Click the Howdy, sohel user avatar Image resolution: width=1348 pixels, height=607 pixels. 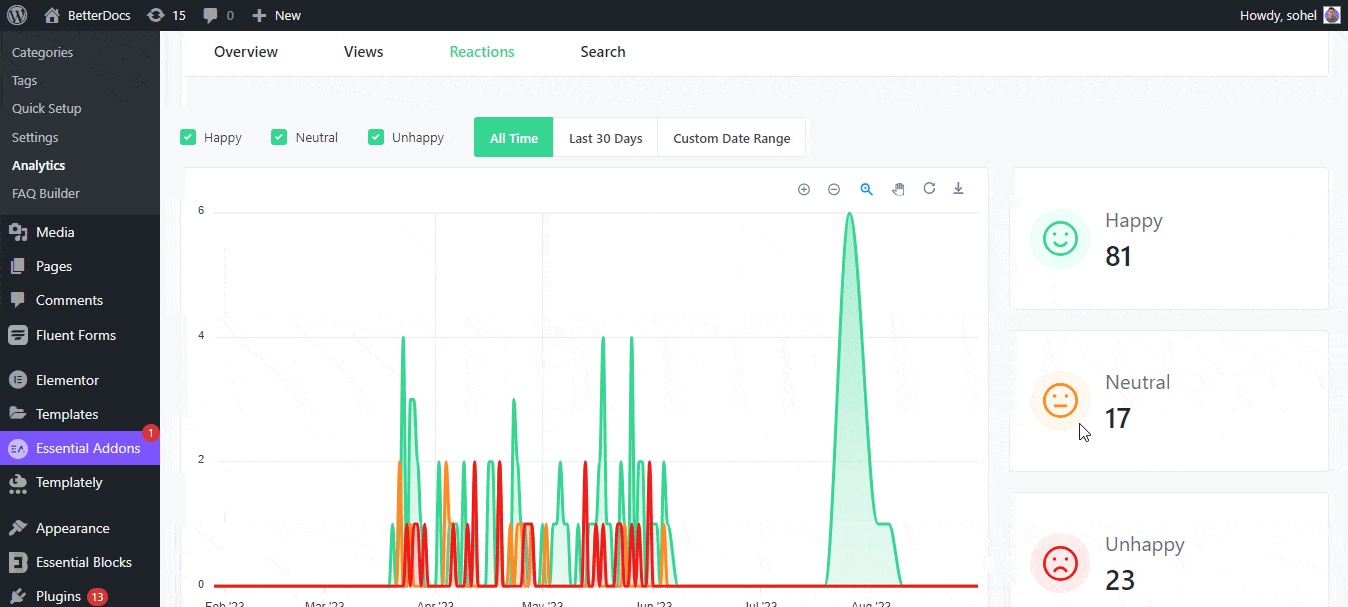(1331, 15)
